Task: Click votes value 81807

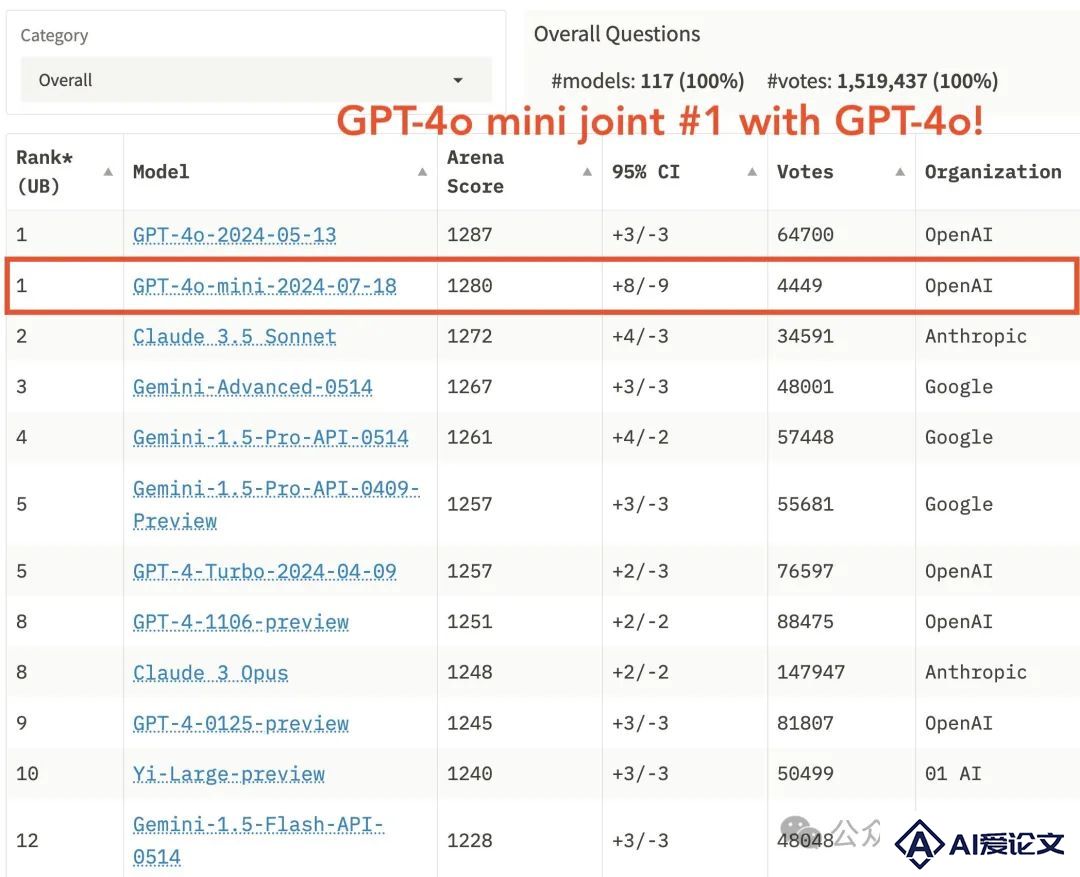Action: (x=805, y=723)
